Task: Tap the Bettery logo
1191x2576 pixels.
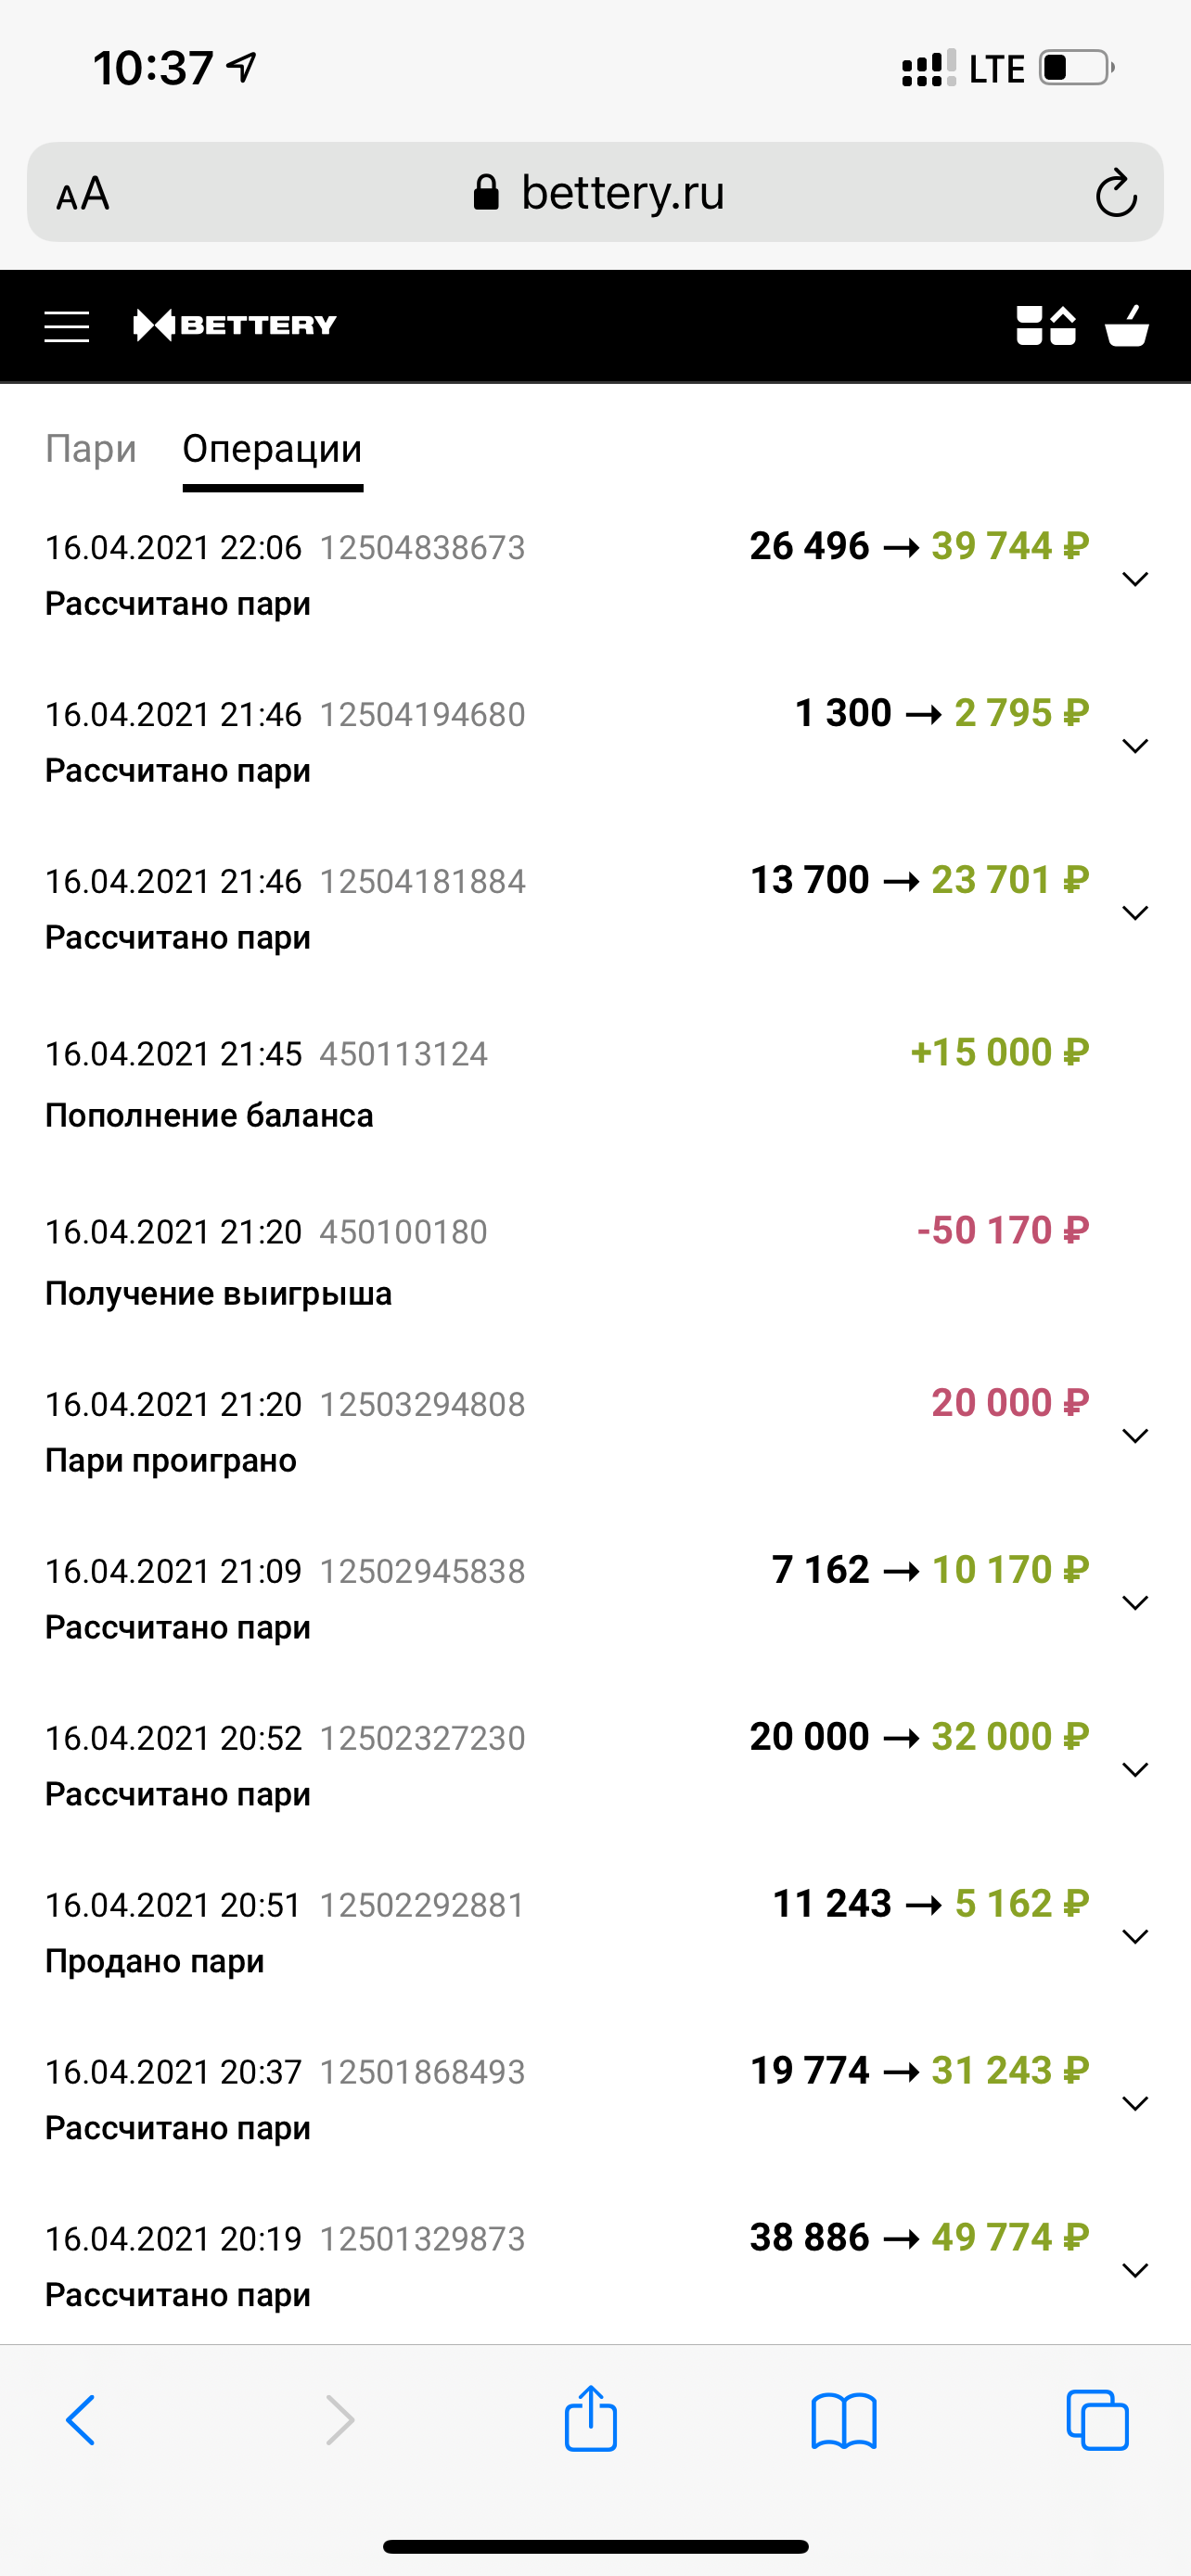Action: point(235,325)
